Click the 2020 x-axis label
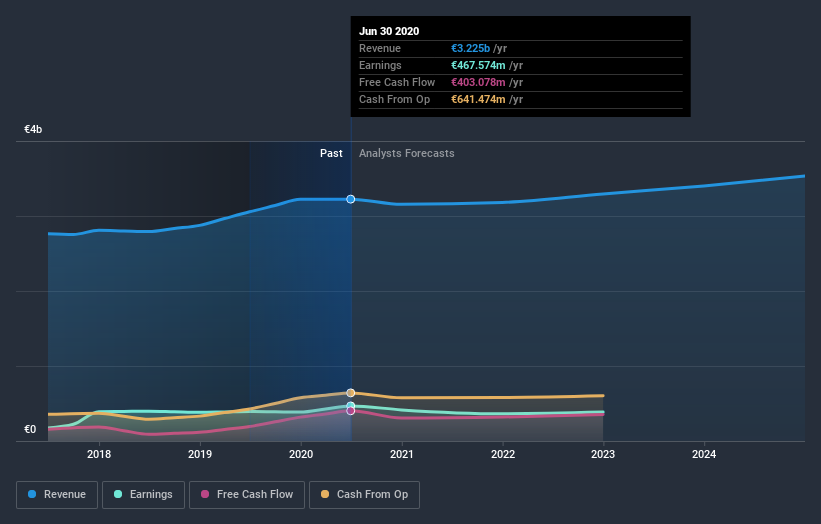Image resolution: width=821 pixels, height=524 pixels. coord(301,454)
